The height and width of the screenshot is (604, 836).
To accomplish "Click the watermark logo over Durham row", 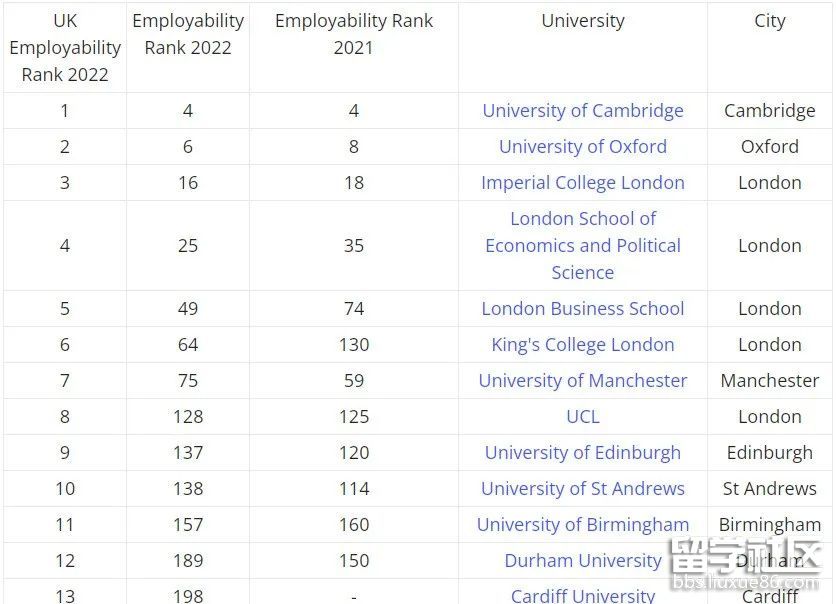I will click(746, 563).
